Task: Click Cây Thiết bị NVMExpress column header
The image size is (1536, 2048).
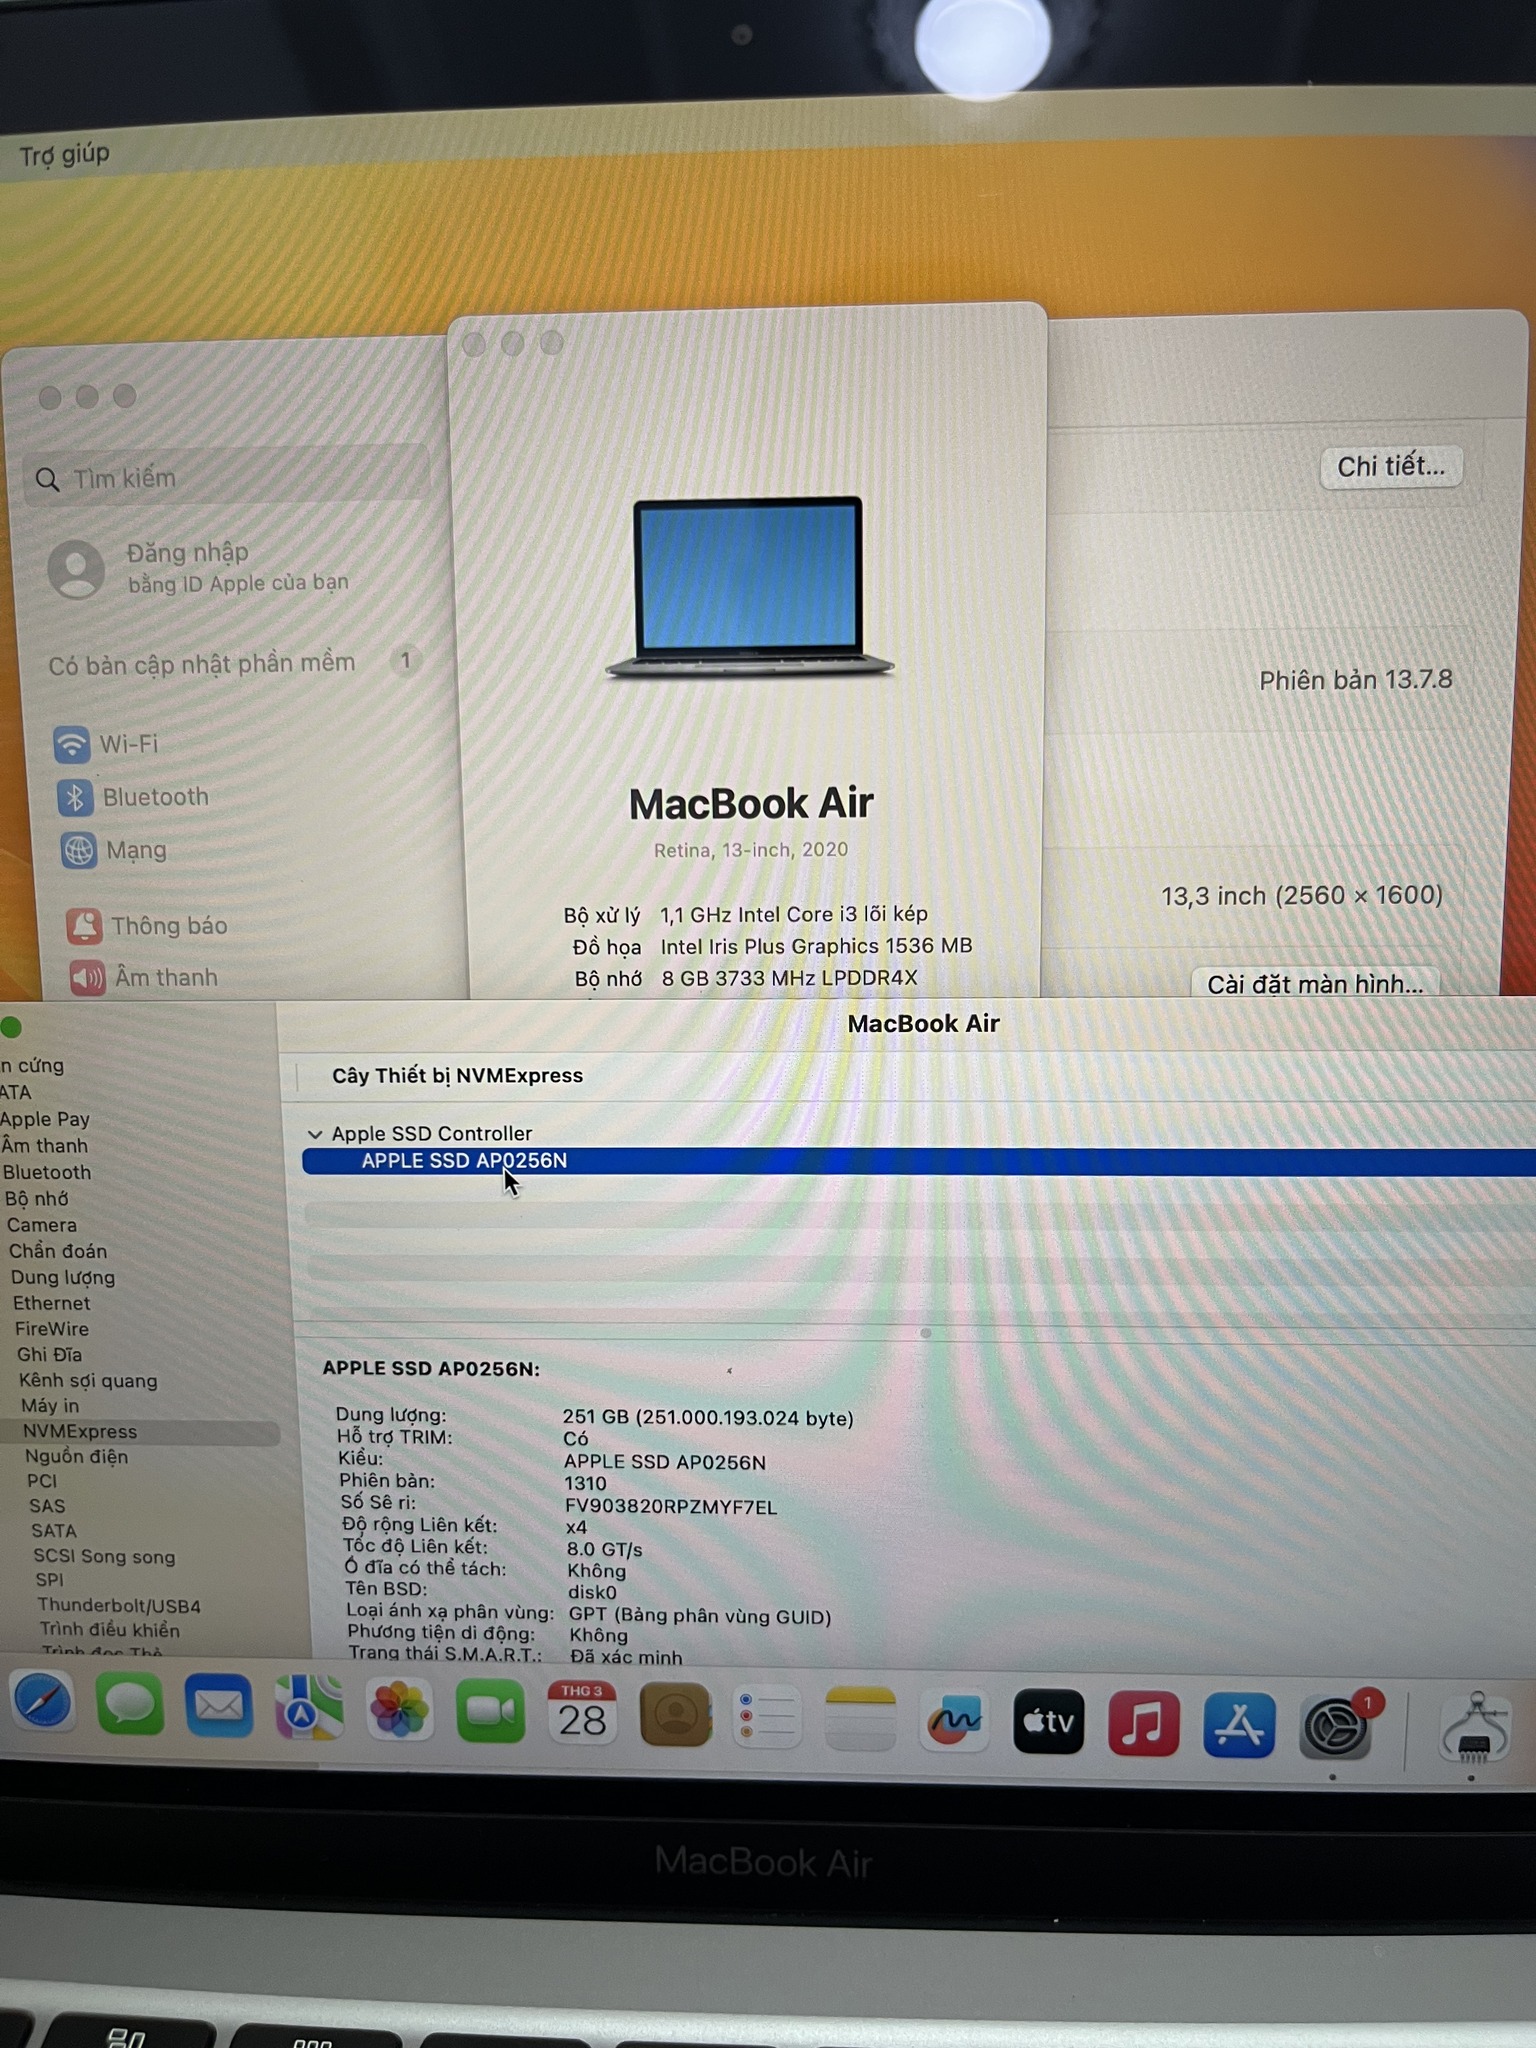Action: click(457, 1076)
